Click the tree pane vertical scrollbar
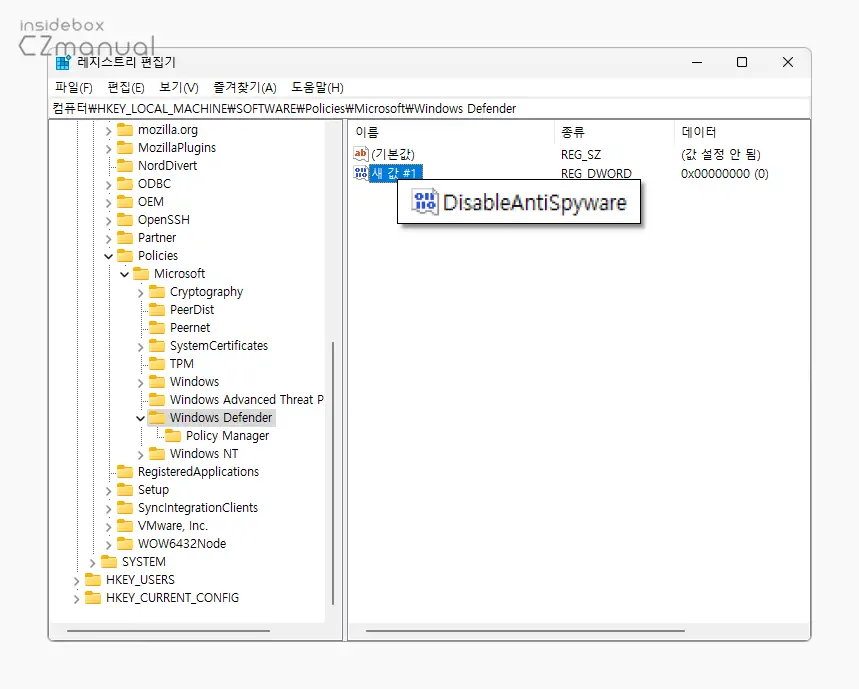Screen dimensions: 859x689 (x=333, y=473)
